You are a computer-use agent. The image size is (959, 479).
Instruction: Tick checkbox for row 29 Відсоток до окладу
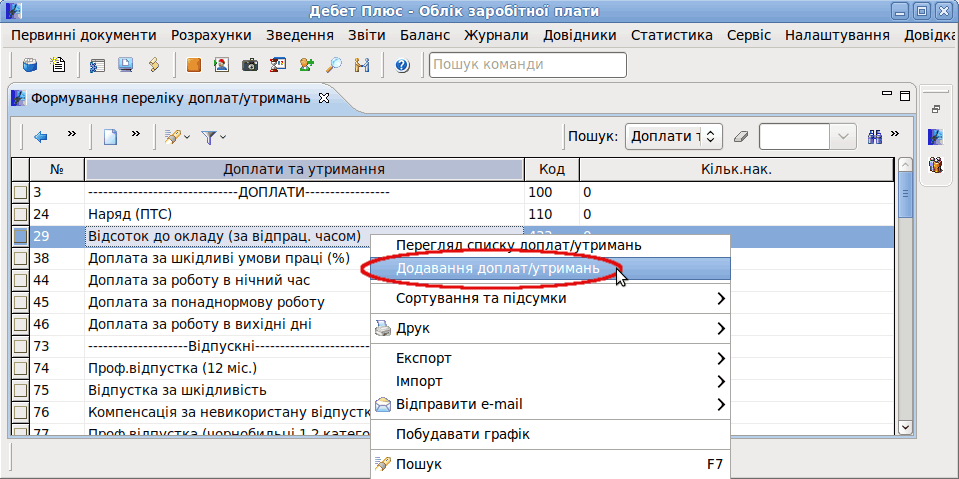tap(21, 236)
